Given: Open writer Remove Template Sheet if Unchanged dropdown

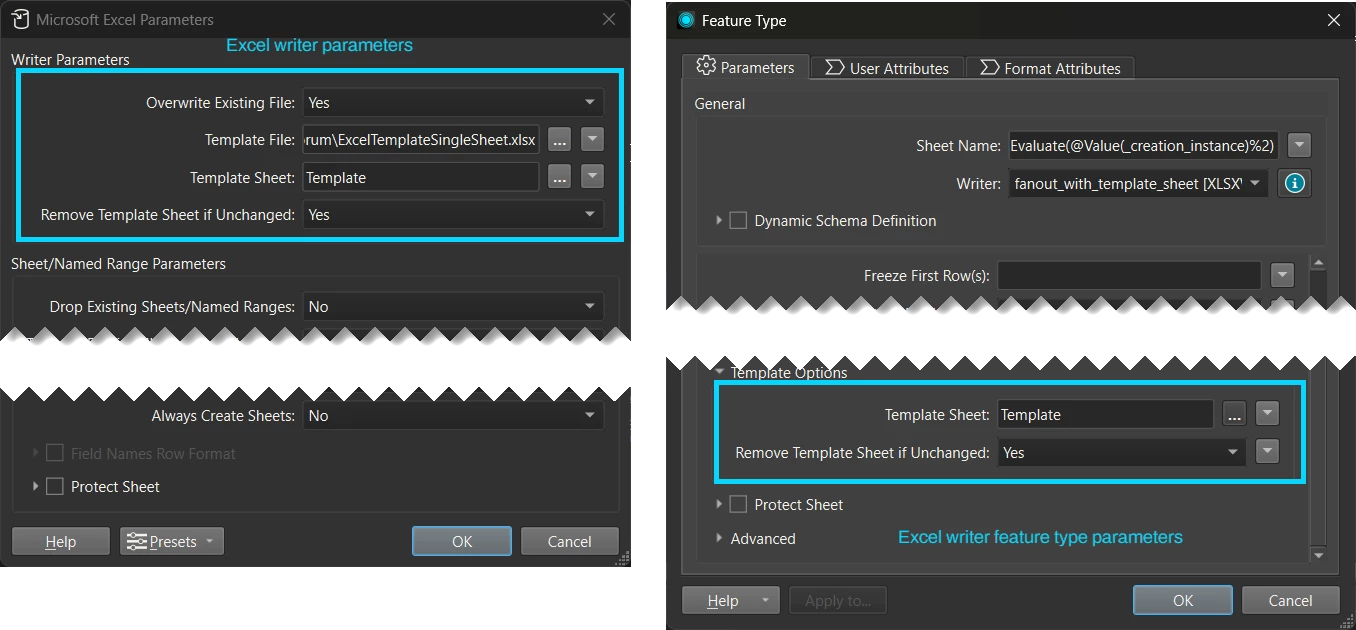Looking at the screenshot, I should (x=453, y=214).
